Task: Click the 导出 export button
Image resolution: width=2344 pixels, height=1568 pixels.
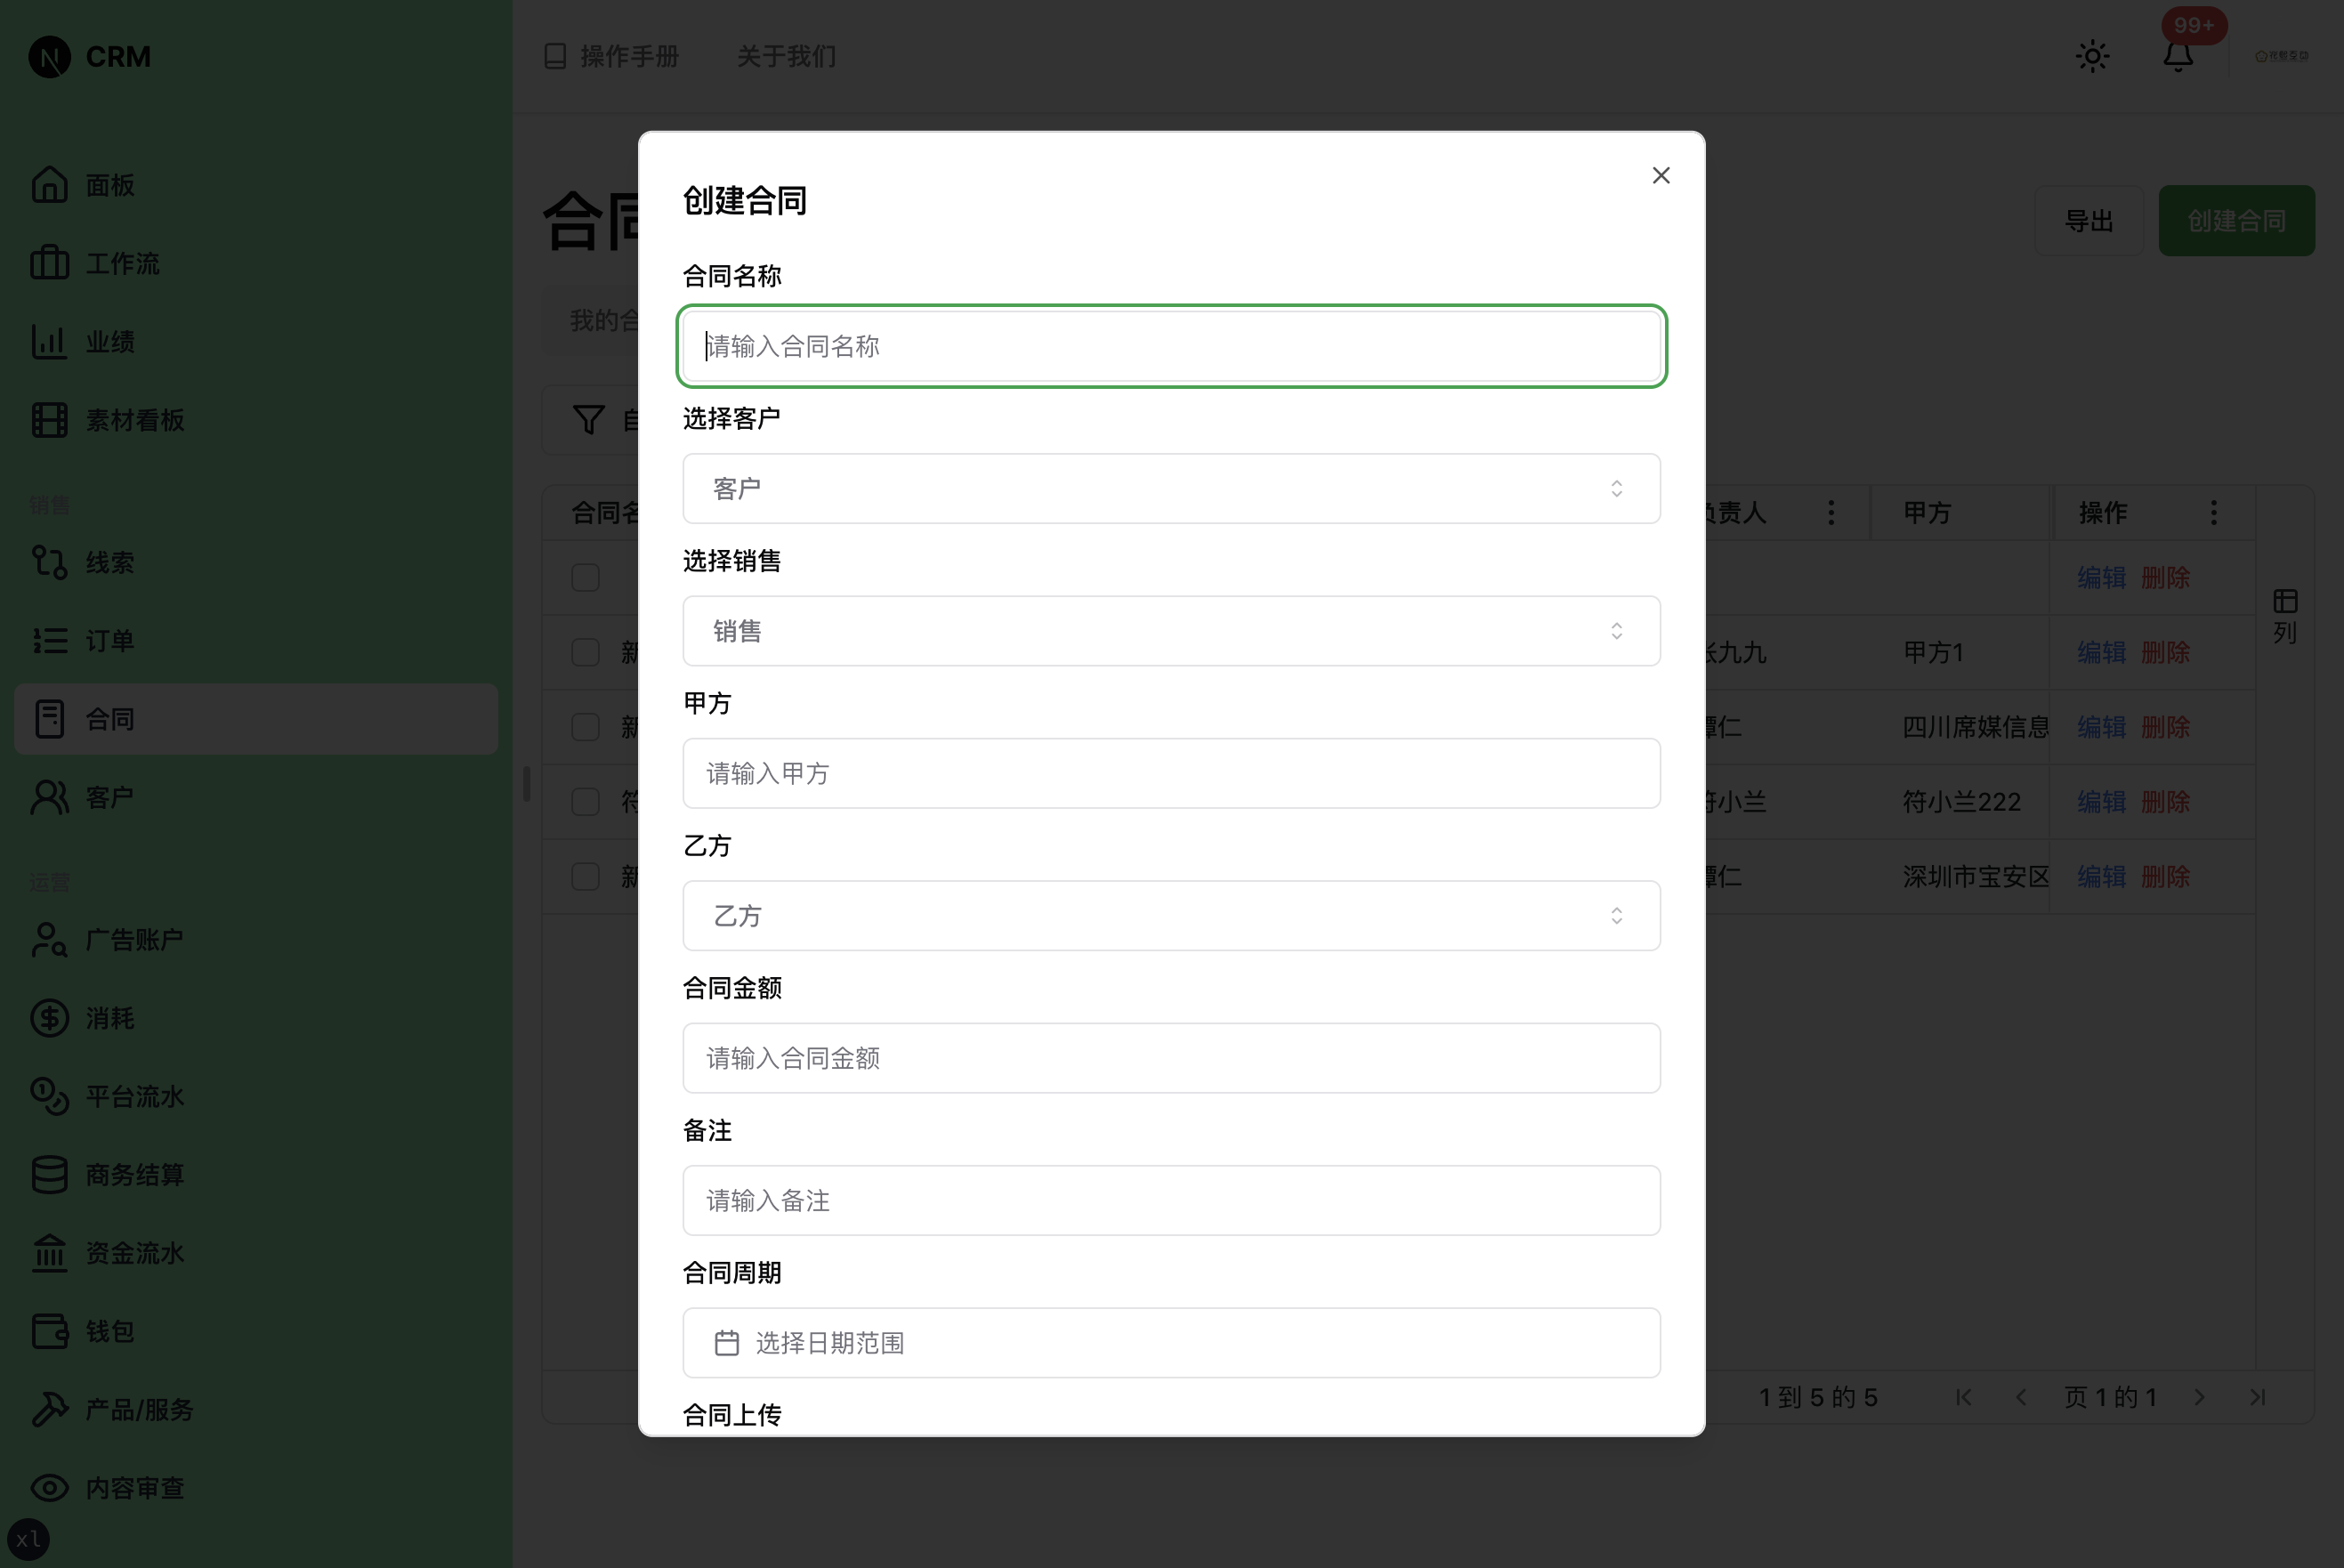Action: tap(2090, 220)
